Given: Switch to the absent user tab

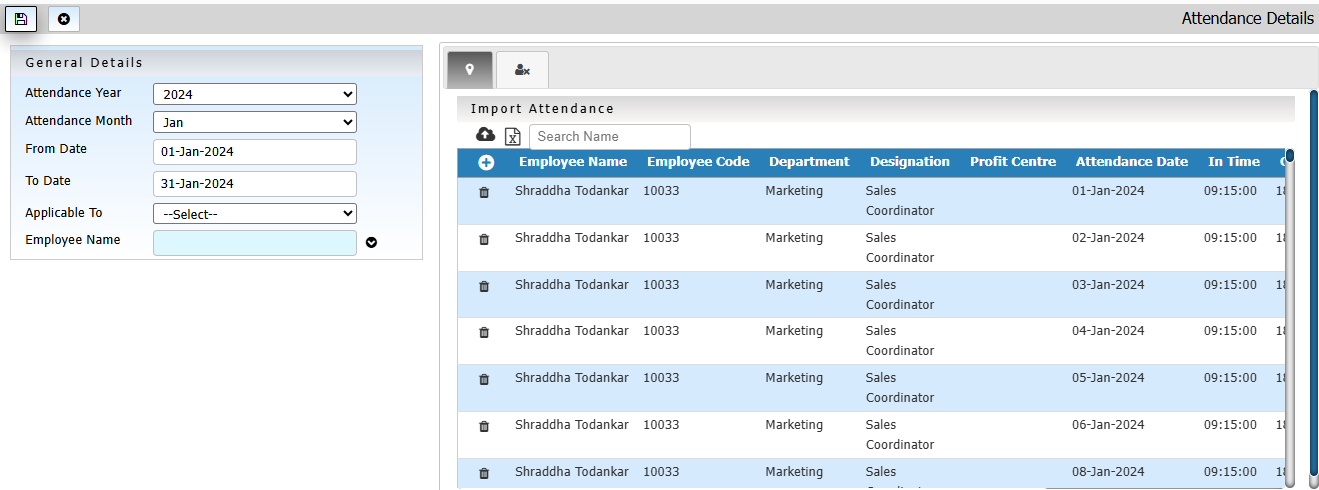Looking at the screenshot, I should tap(522, 70).
